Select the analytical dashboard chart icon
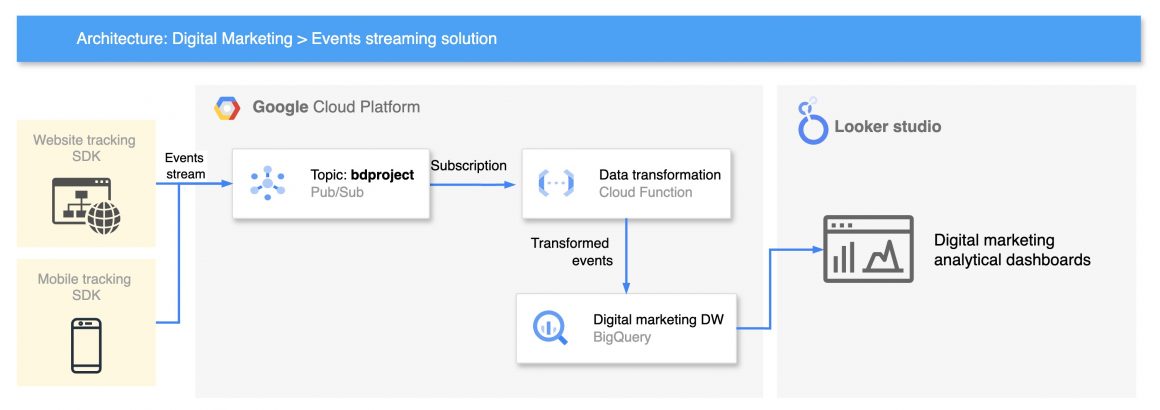1160x410 pixels. pos(867,249)
